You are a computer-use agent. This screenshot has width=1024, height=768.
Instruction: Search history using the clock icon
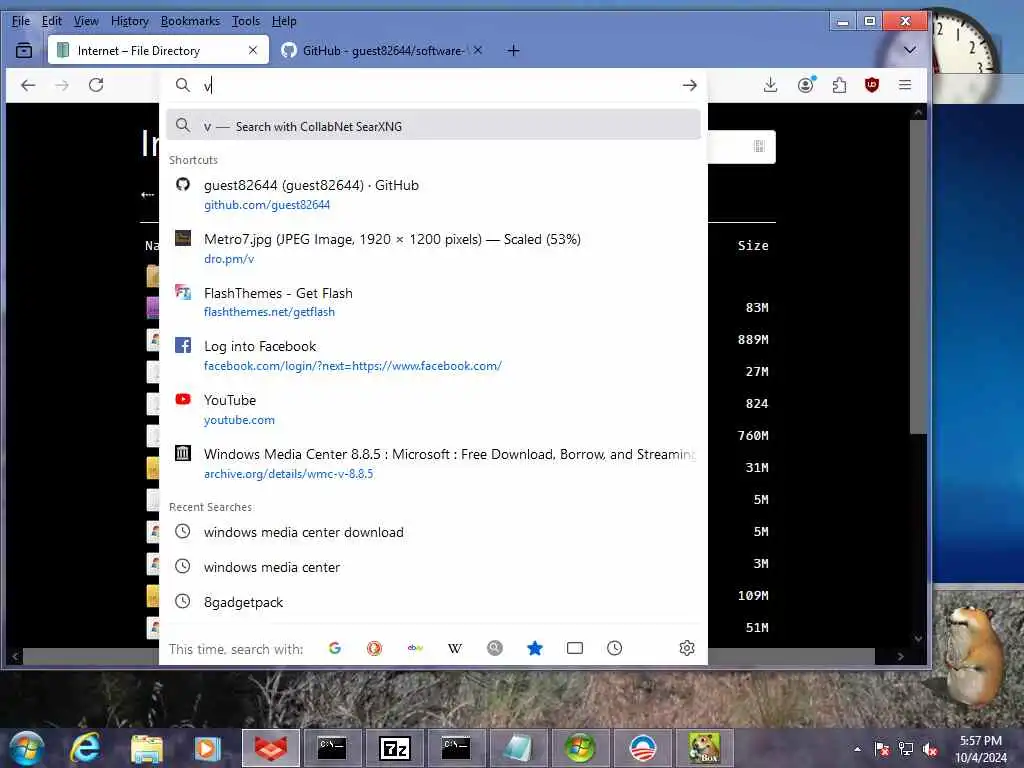click(x=615, y=648)
